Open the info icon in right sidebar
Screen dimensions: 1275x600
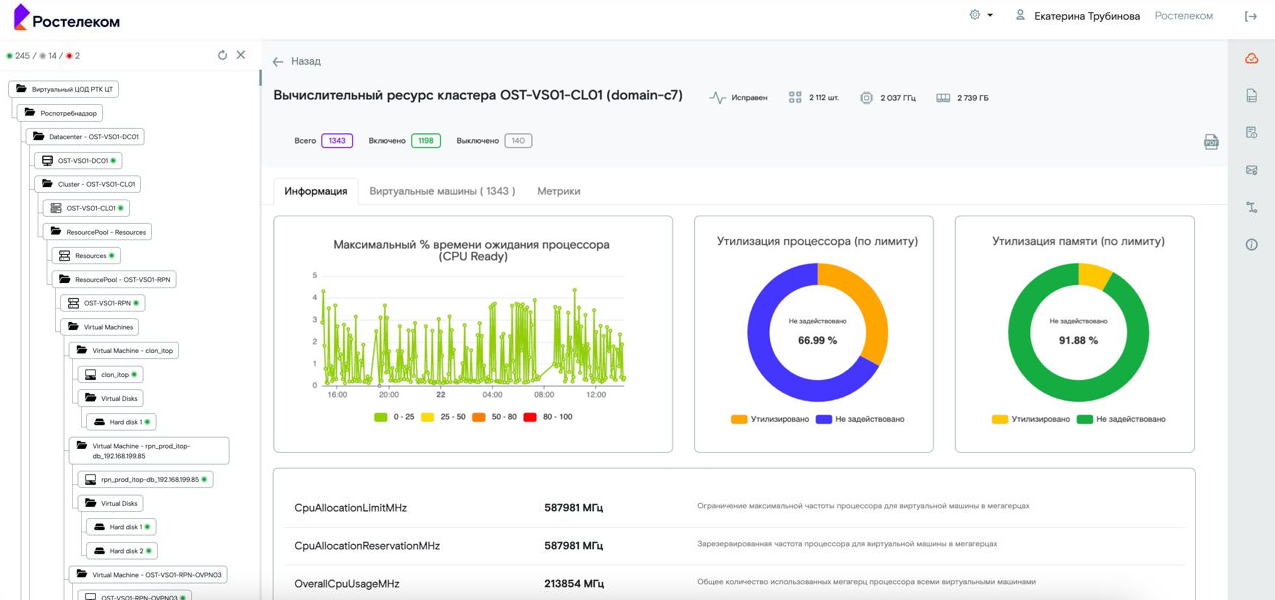click(1251, 245)
